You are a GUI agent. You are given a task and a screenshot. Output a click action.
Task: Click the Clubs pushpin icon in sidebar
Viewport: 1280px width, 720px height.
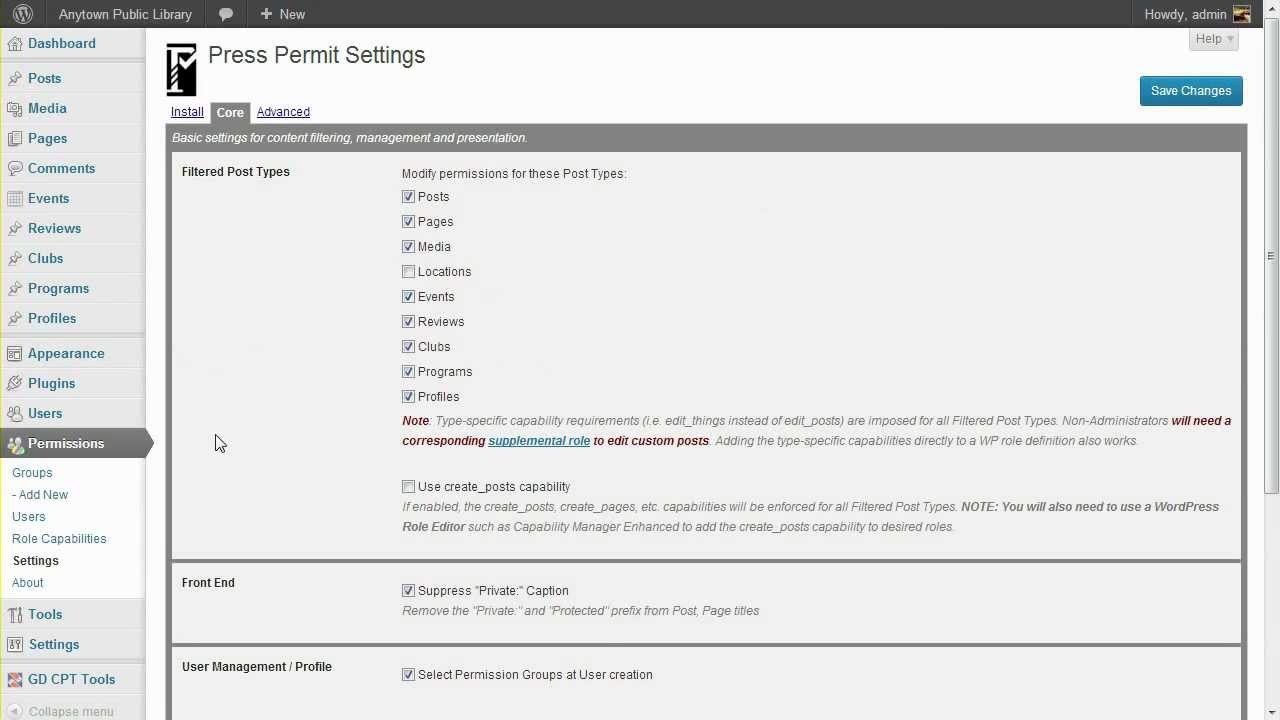(15, 258)
